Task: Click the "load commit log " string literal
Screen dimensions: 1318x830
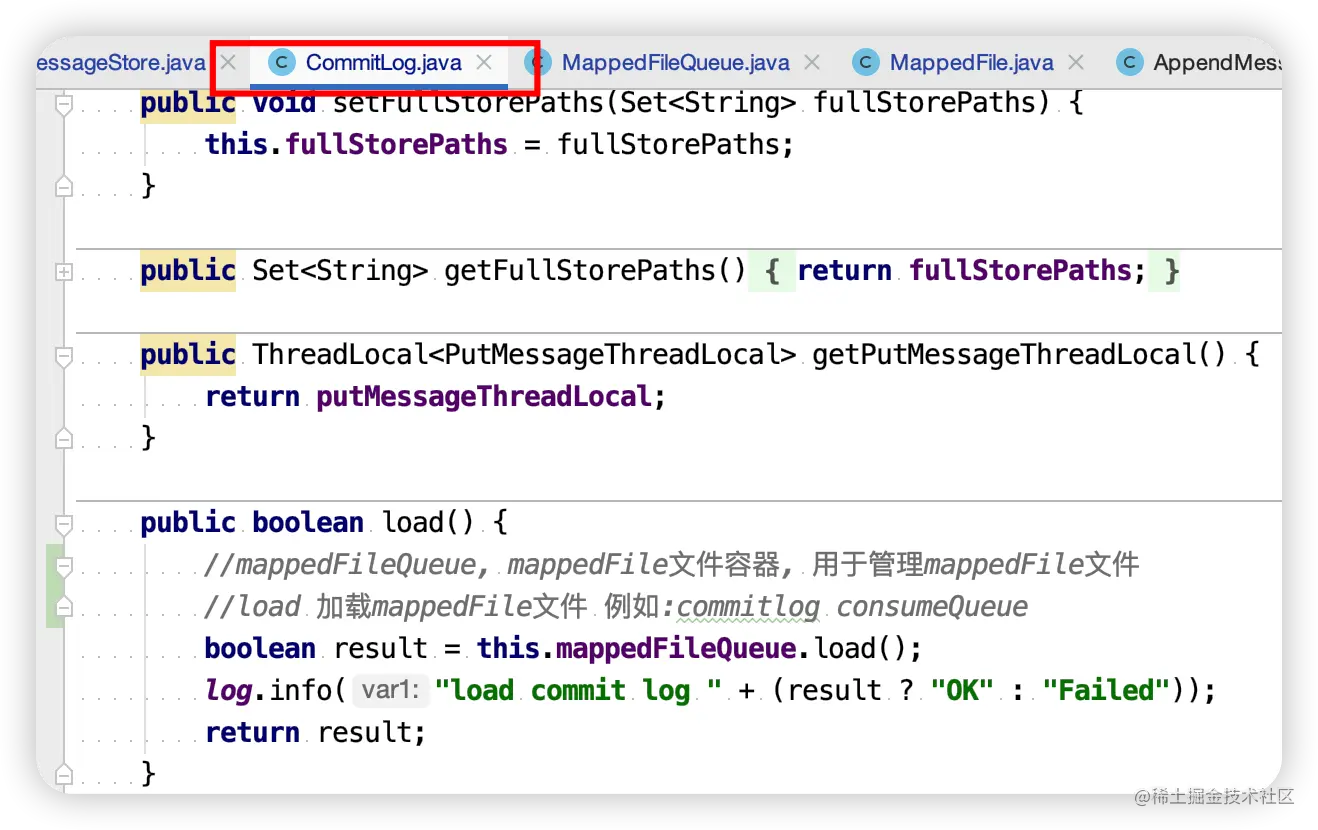Action: tap(578, 690)
